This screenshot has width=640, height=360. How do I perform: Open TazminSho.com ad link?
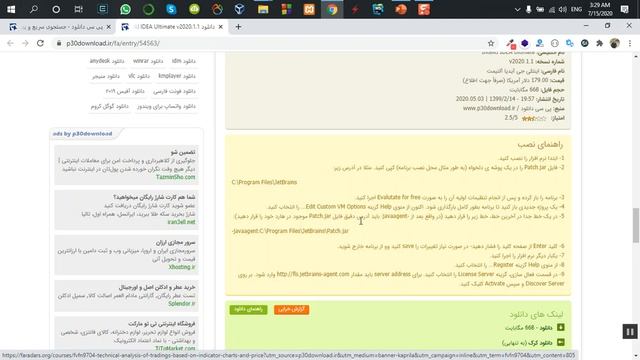pos(176,177)
